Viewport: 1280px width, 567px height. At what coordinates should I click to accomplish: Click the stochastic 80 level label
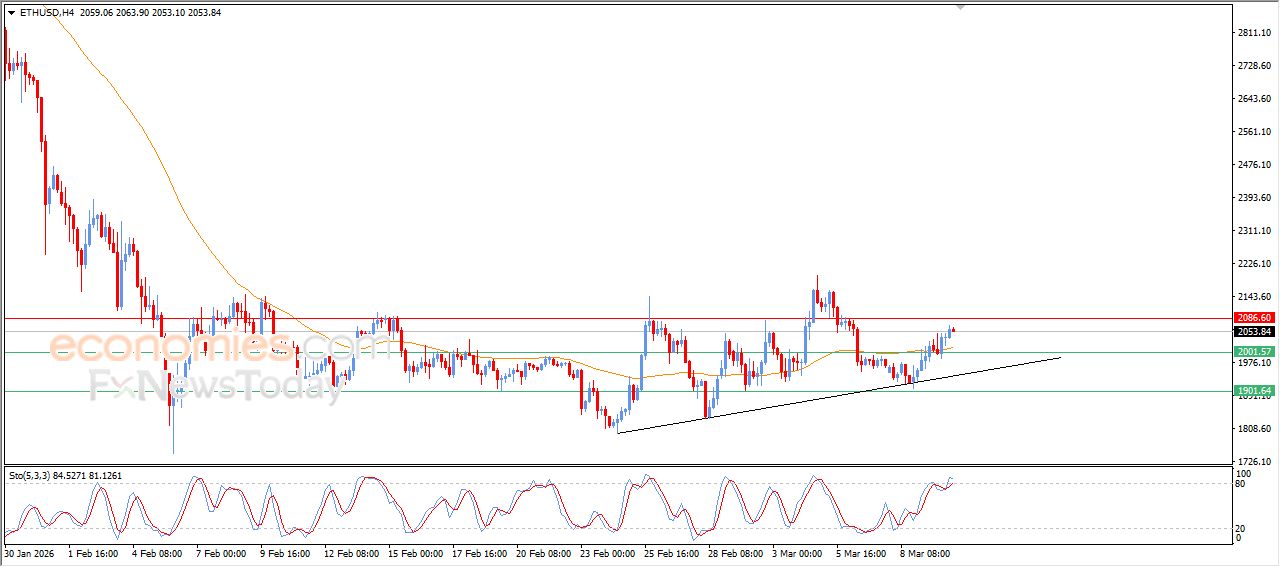[1241, 484]
